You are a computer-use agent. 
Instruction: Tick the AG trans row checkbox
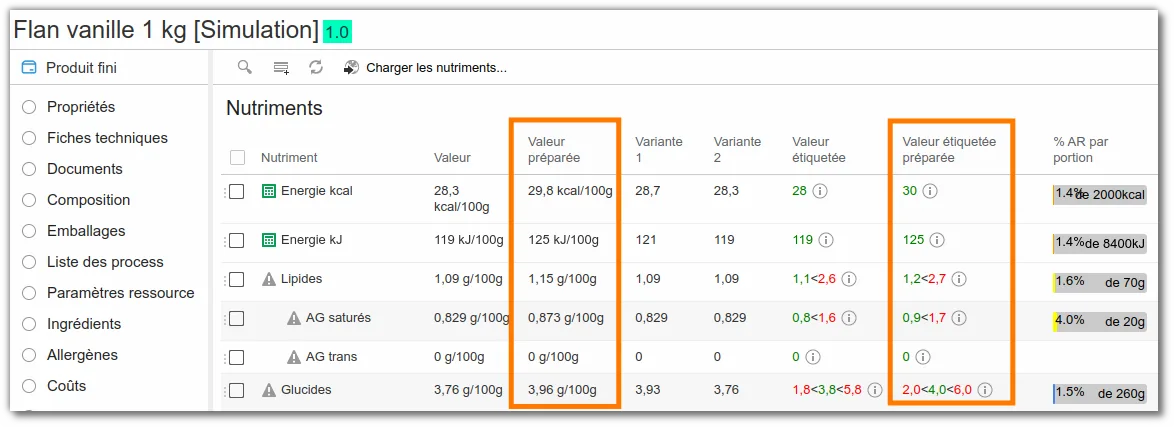tap(237, 357)
